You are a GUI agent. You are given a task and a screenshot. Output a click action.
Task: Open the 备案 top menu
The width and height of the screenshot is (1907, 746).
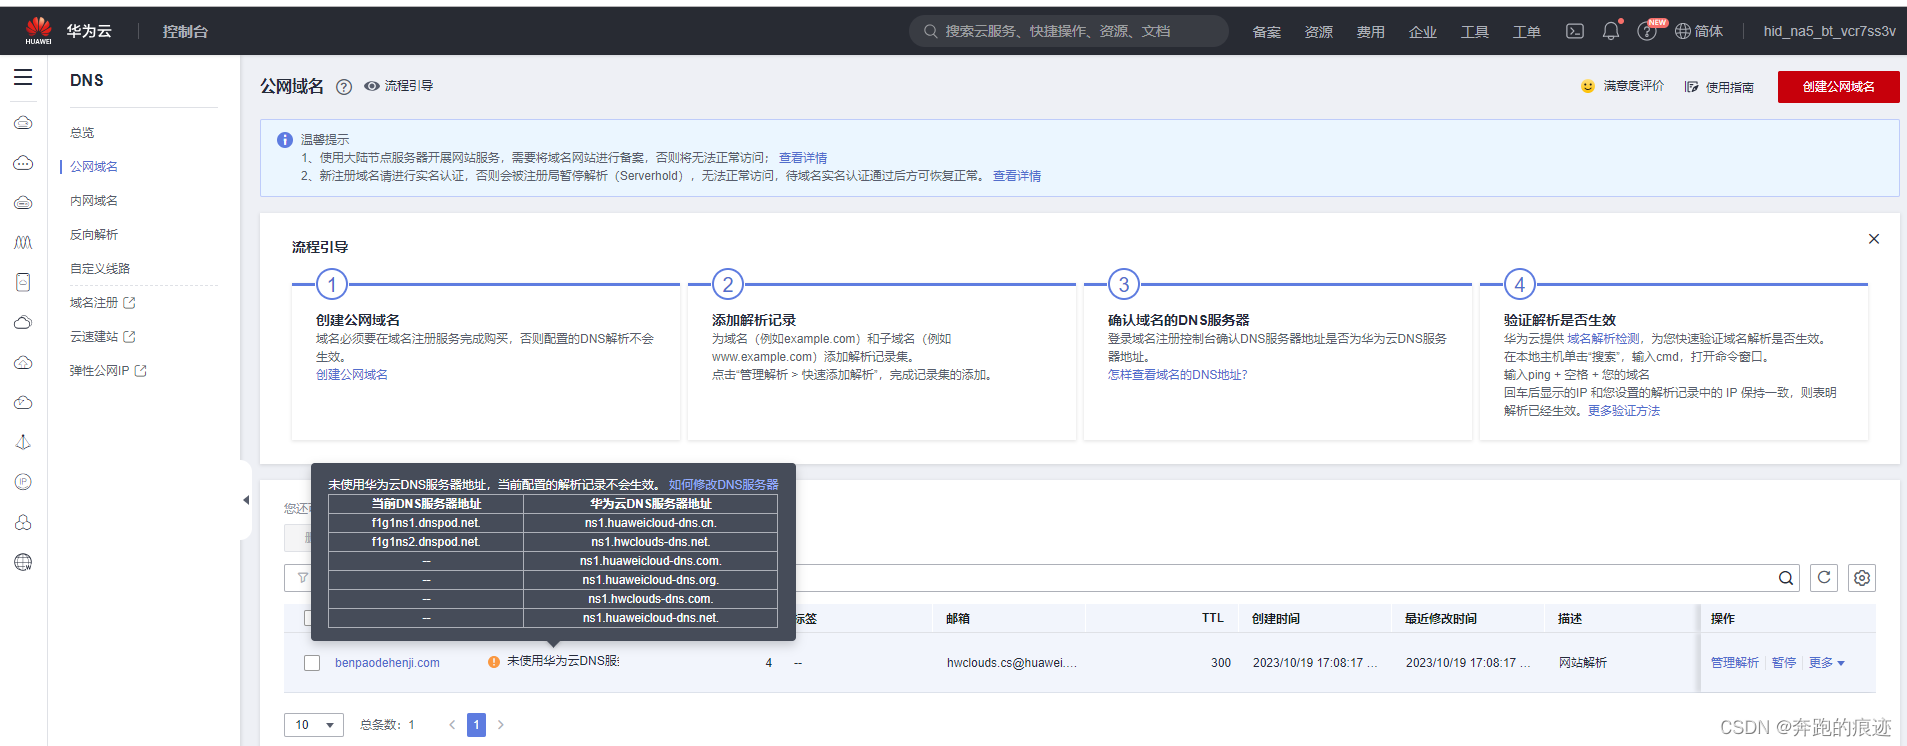[1267, 32]
